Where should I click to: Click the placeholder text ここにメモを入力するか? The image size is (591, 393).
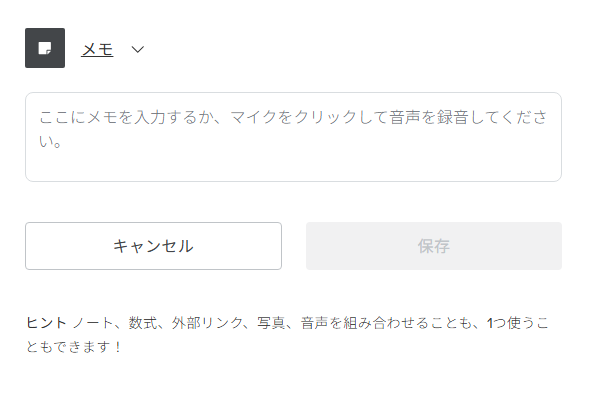click(130, 117)
